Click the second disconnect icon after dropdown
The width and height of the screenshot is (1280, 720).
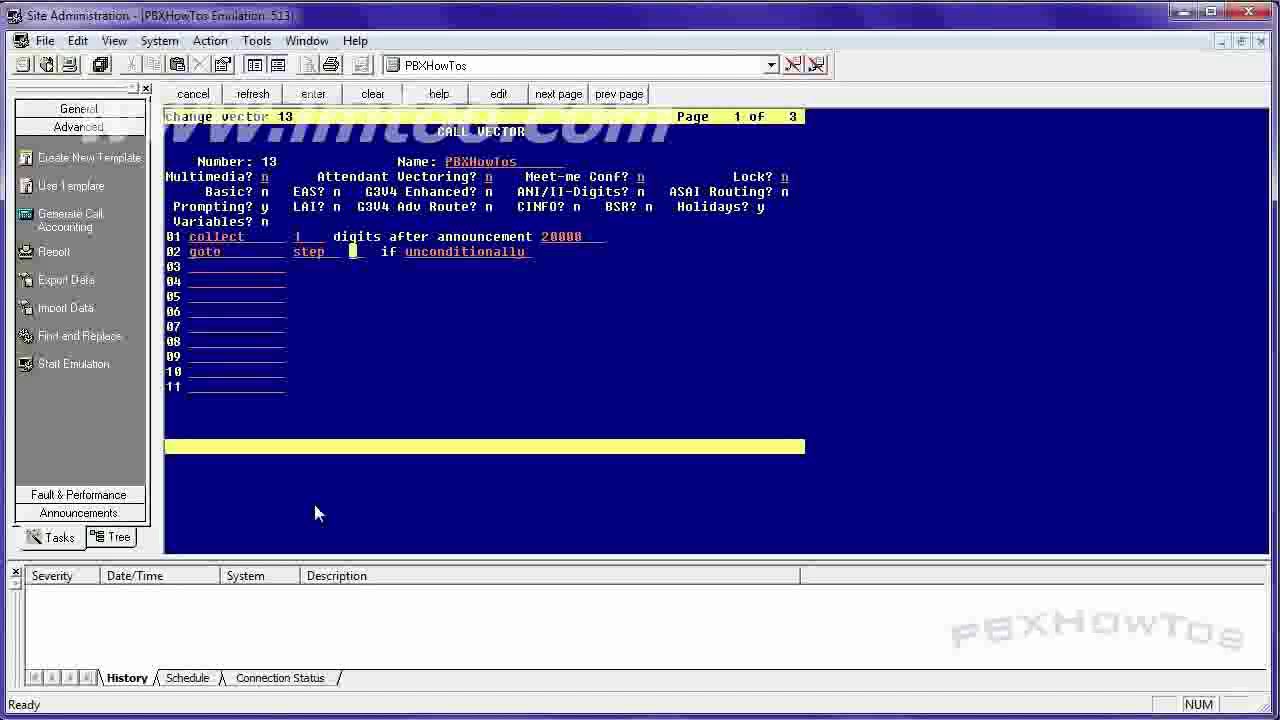coord(817,65)
